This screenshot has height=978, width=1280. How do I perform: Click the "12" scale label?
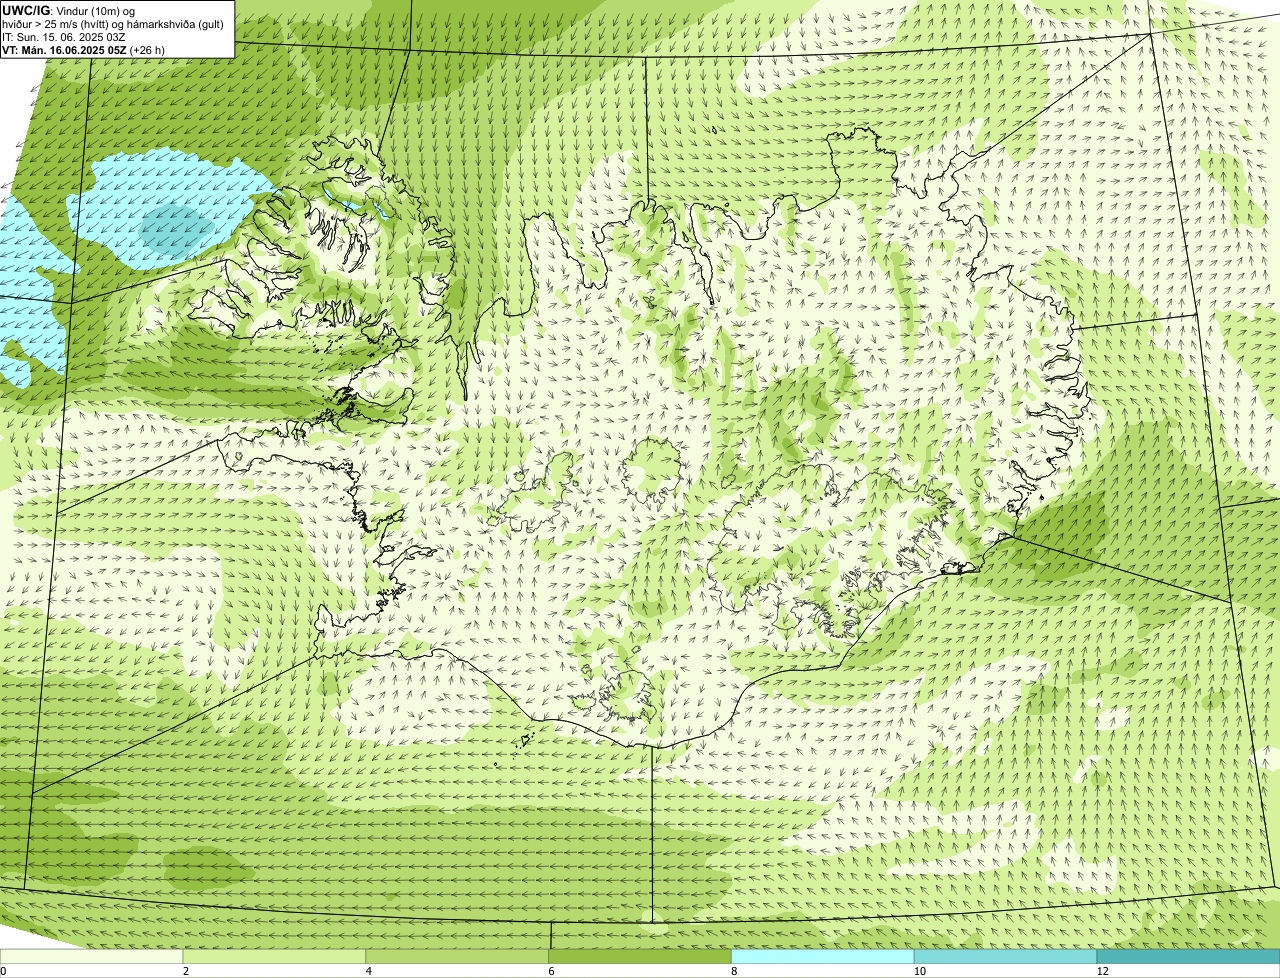coord(1101,971)
